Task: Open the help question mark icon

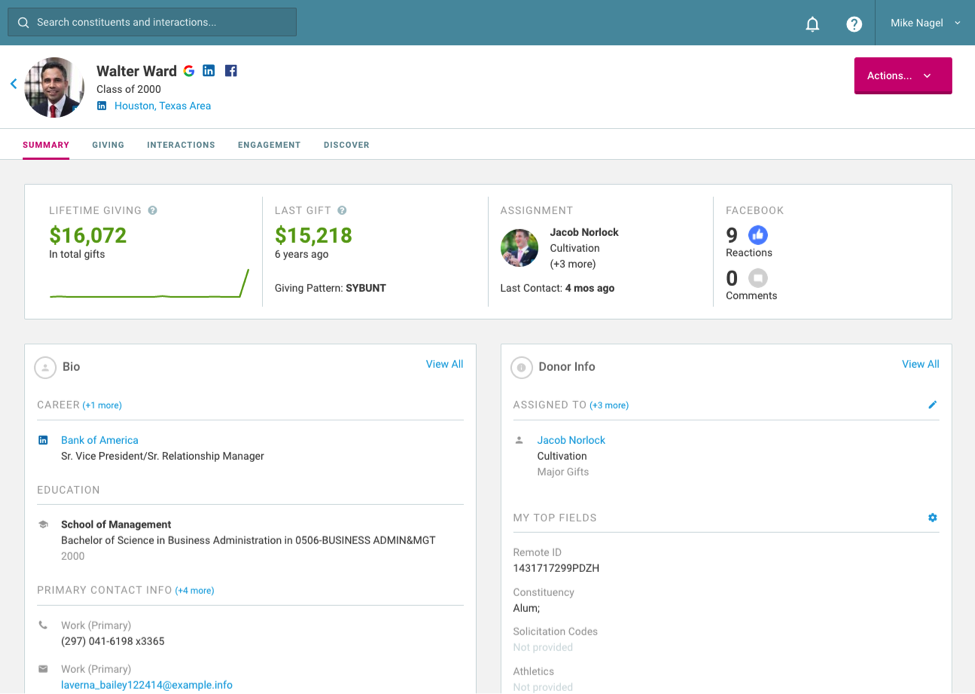Action: [854, 24]
